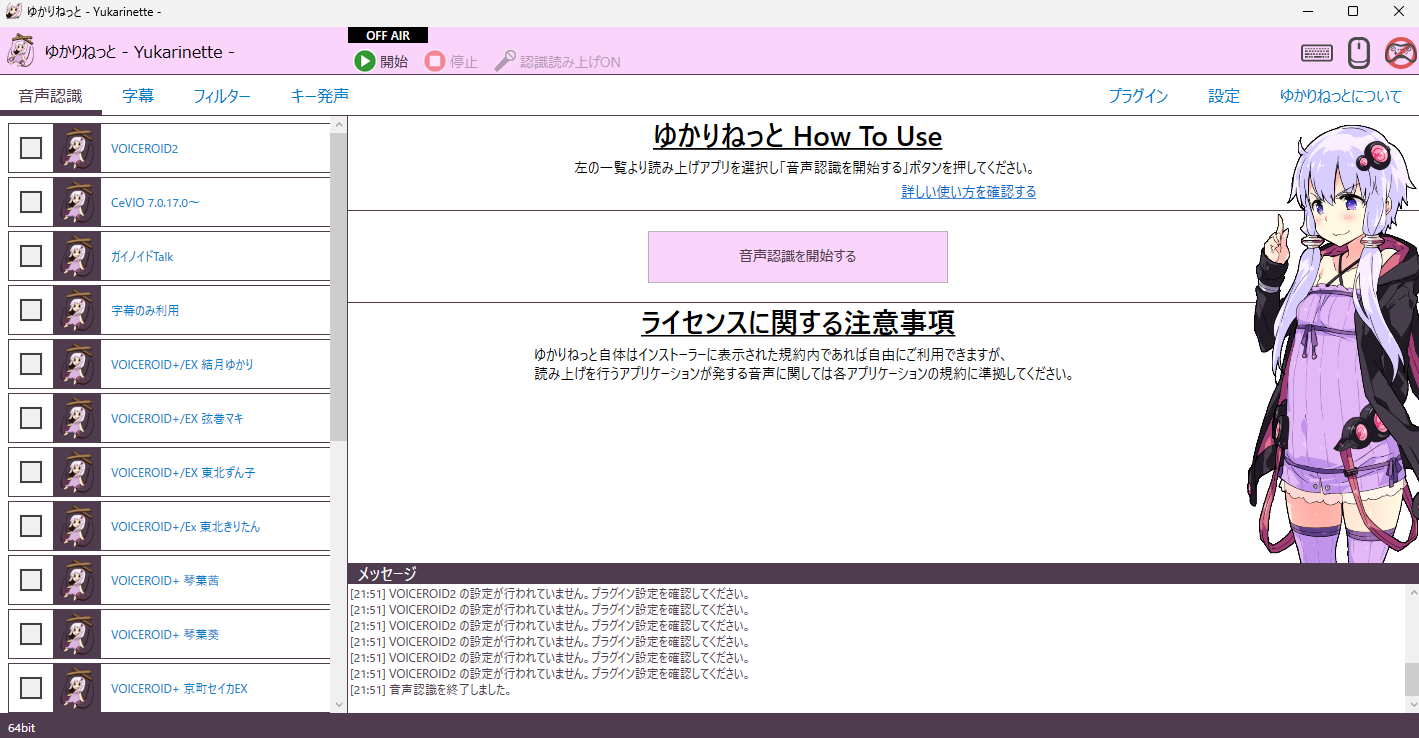Click the ゆかりねっと How To Use heading
This screenshot has height=738, width=1419.
click(797, 136)
